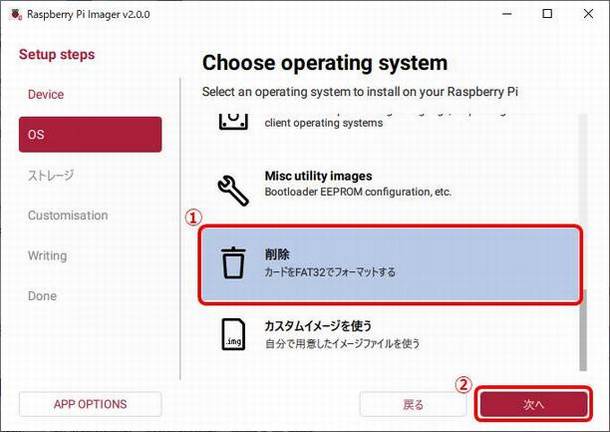Choose the 削除 format card option
Image resolution: width=610 pixels, height=432 pixels.
(390, 264)
